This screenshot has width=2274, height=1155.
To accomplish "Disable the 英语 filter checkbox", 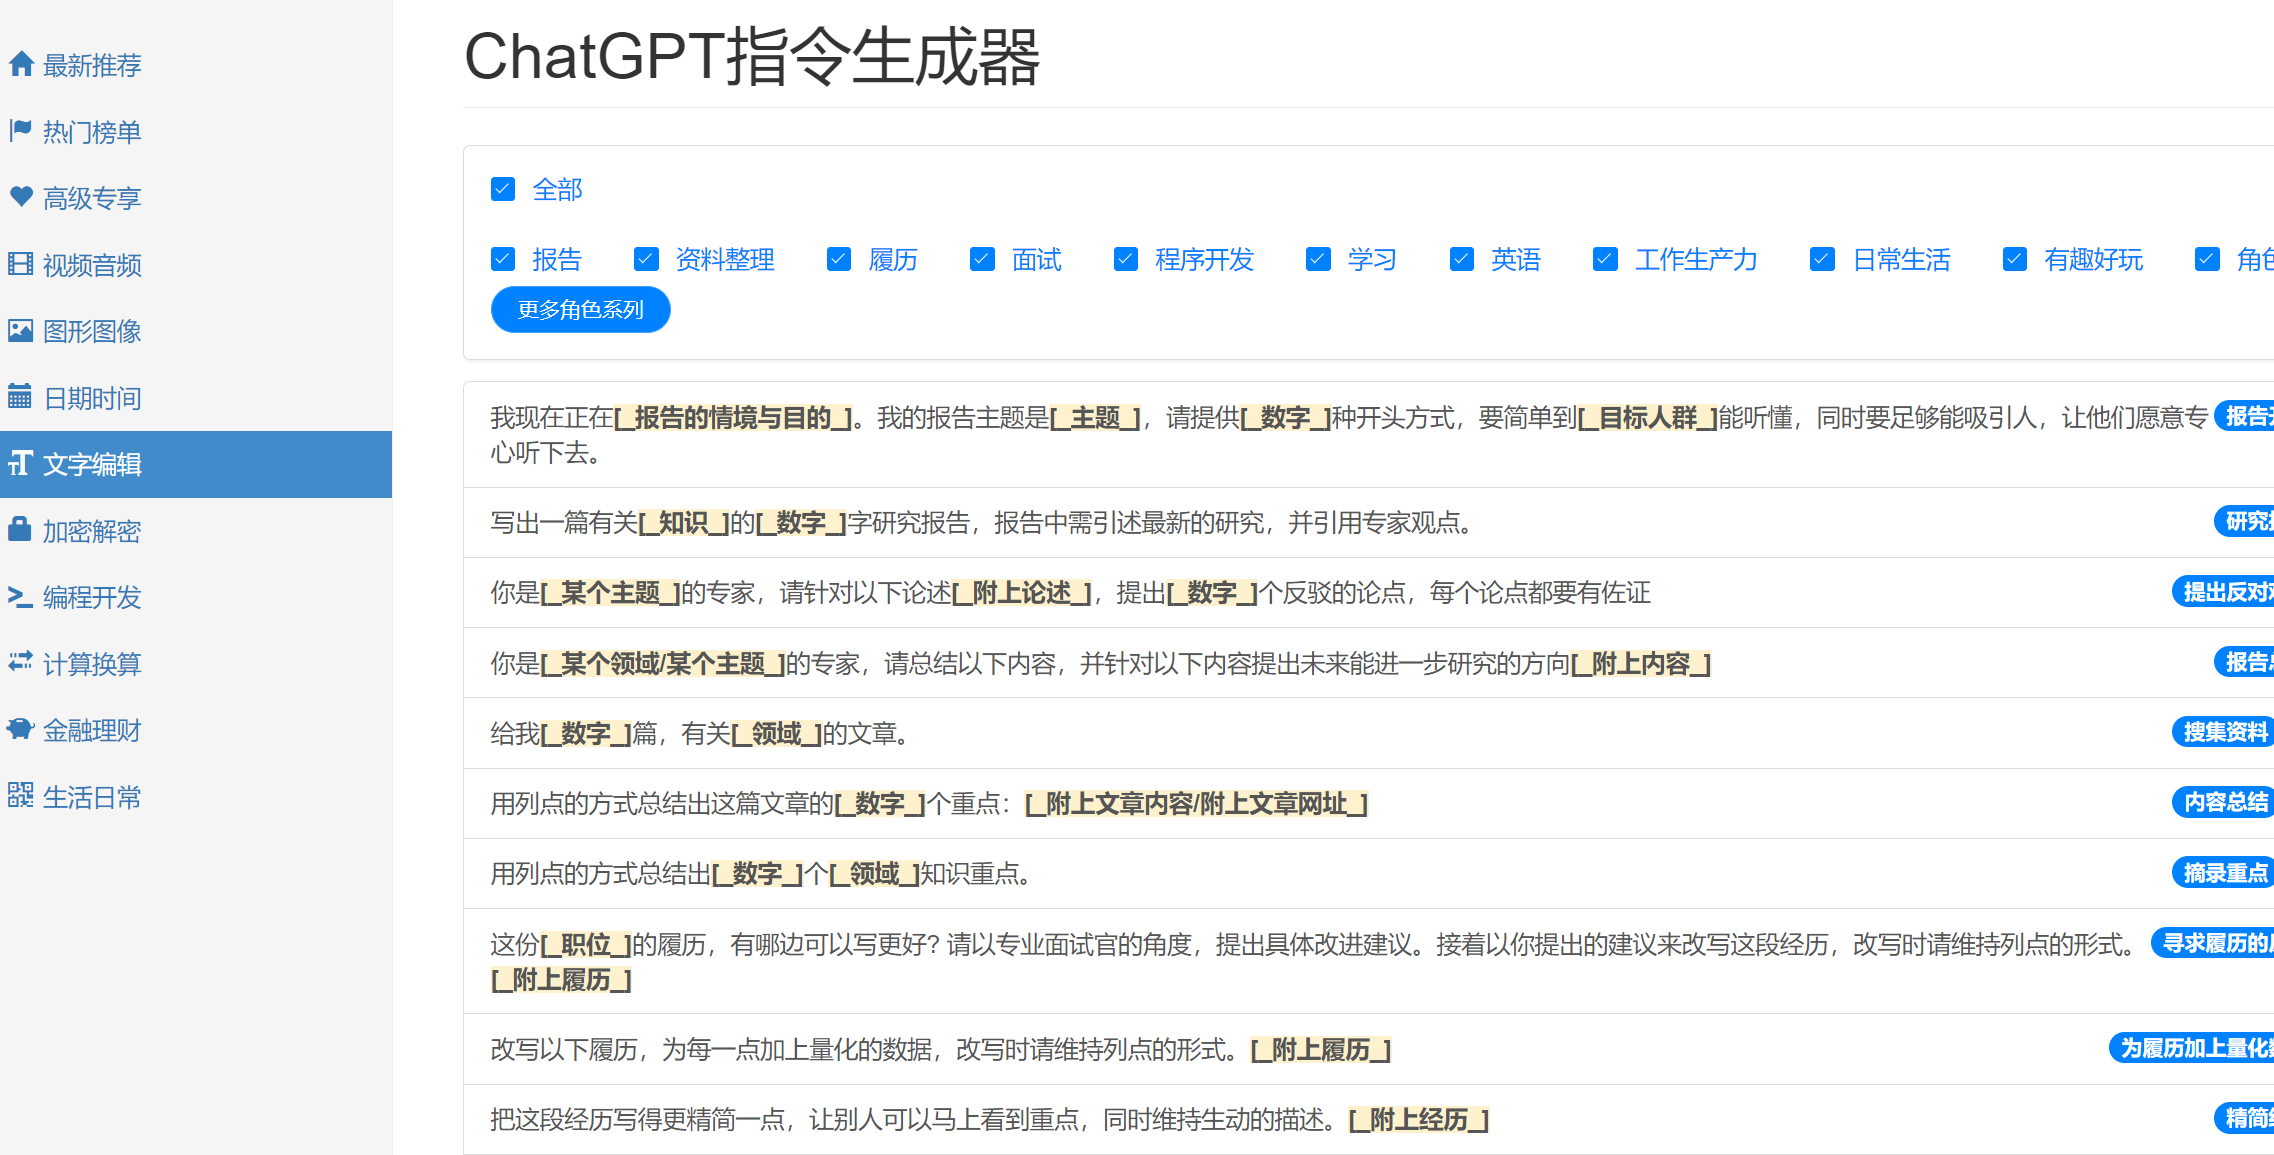I will point(1461,259).
